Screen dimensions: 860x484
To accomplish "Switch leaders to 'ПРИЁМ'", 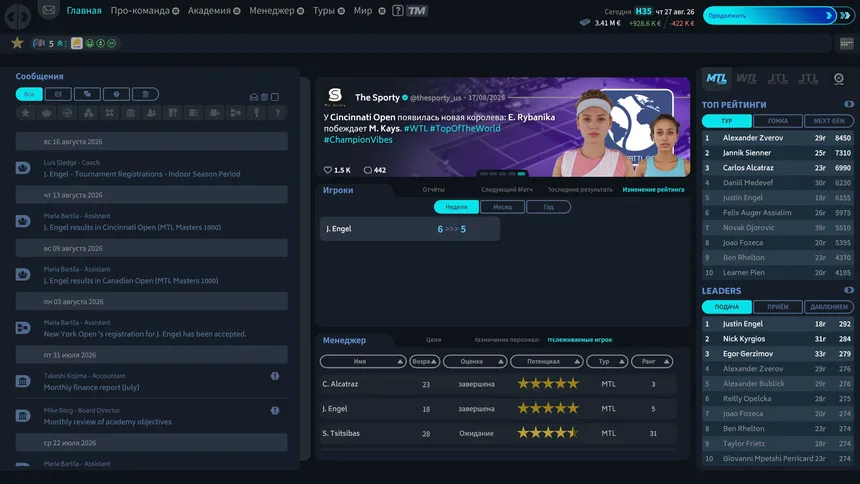I will click(x=778, y=307).
